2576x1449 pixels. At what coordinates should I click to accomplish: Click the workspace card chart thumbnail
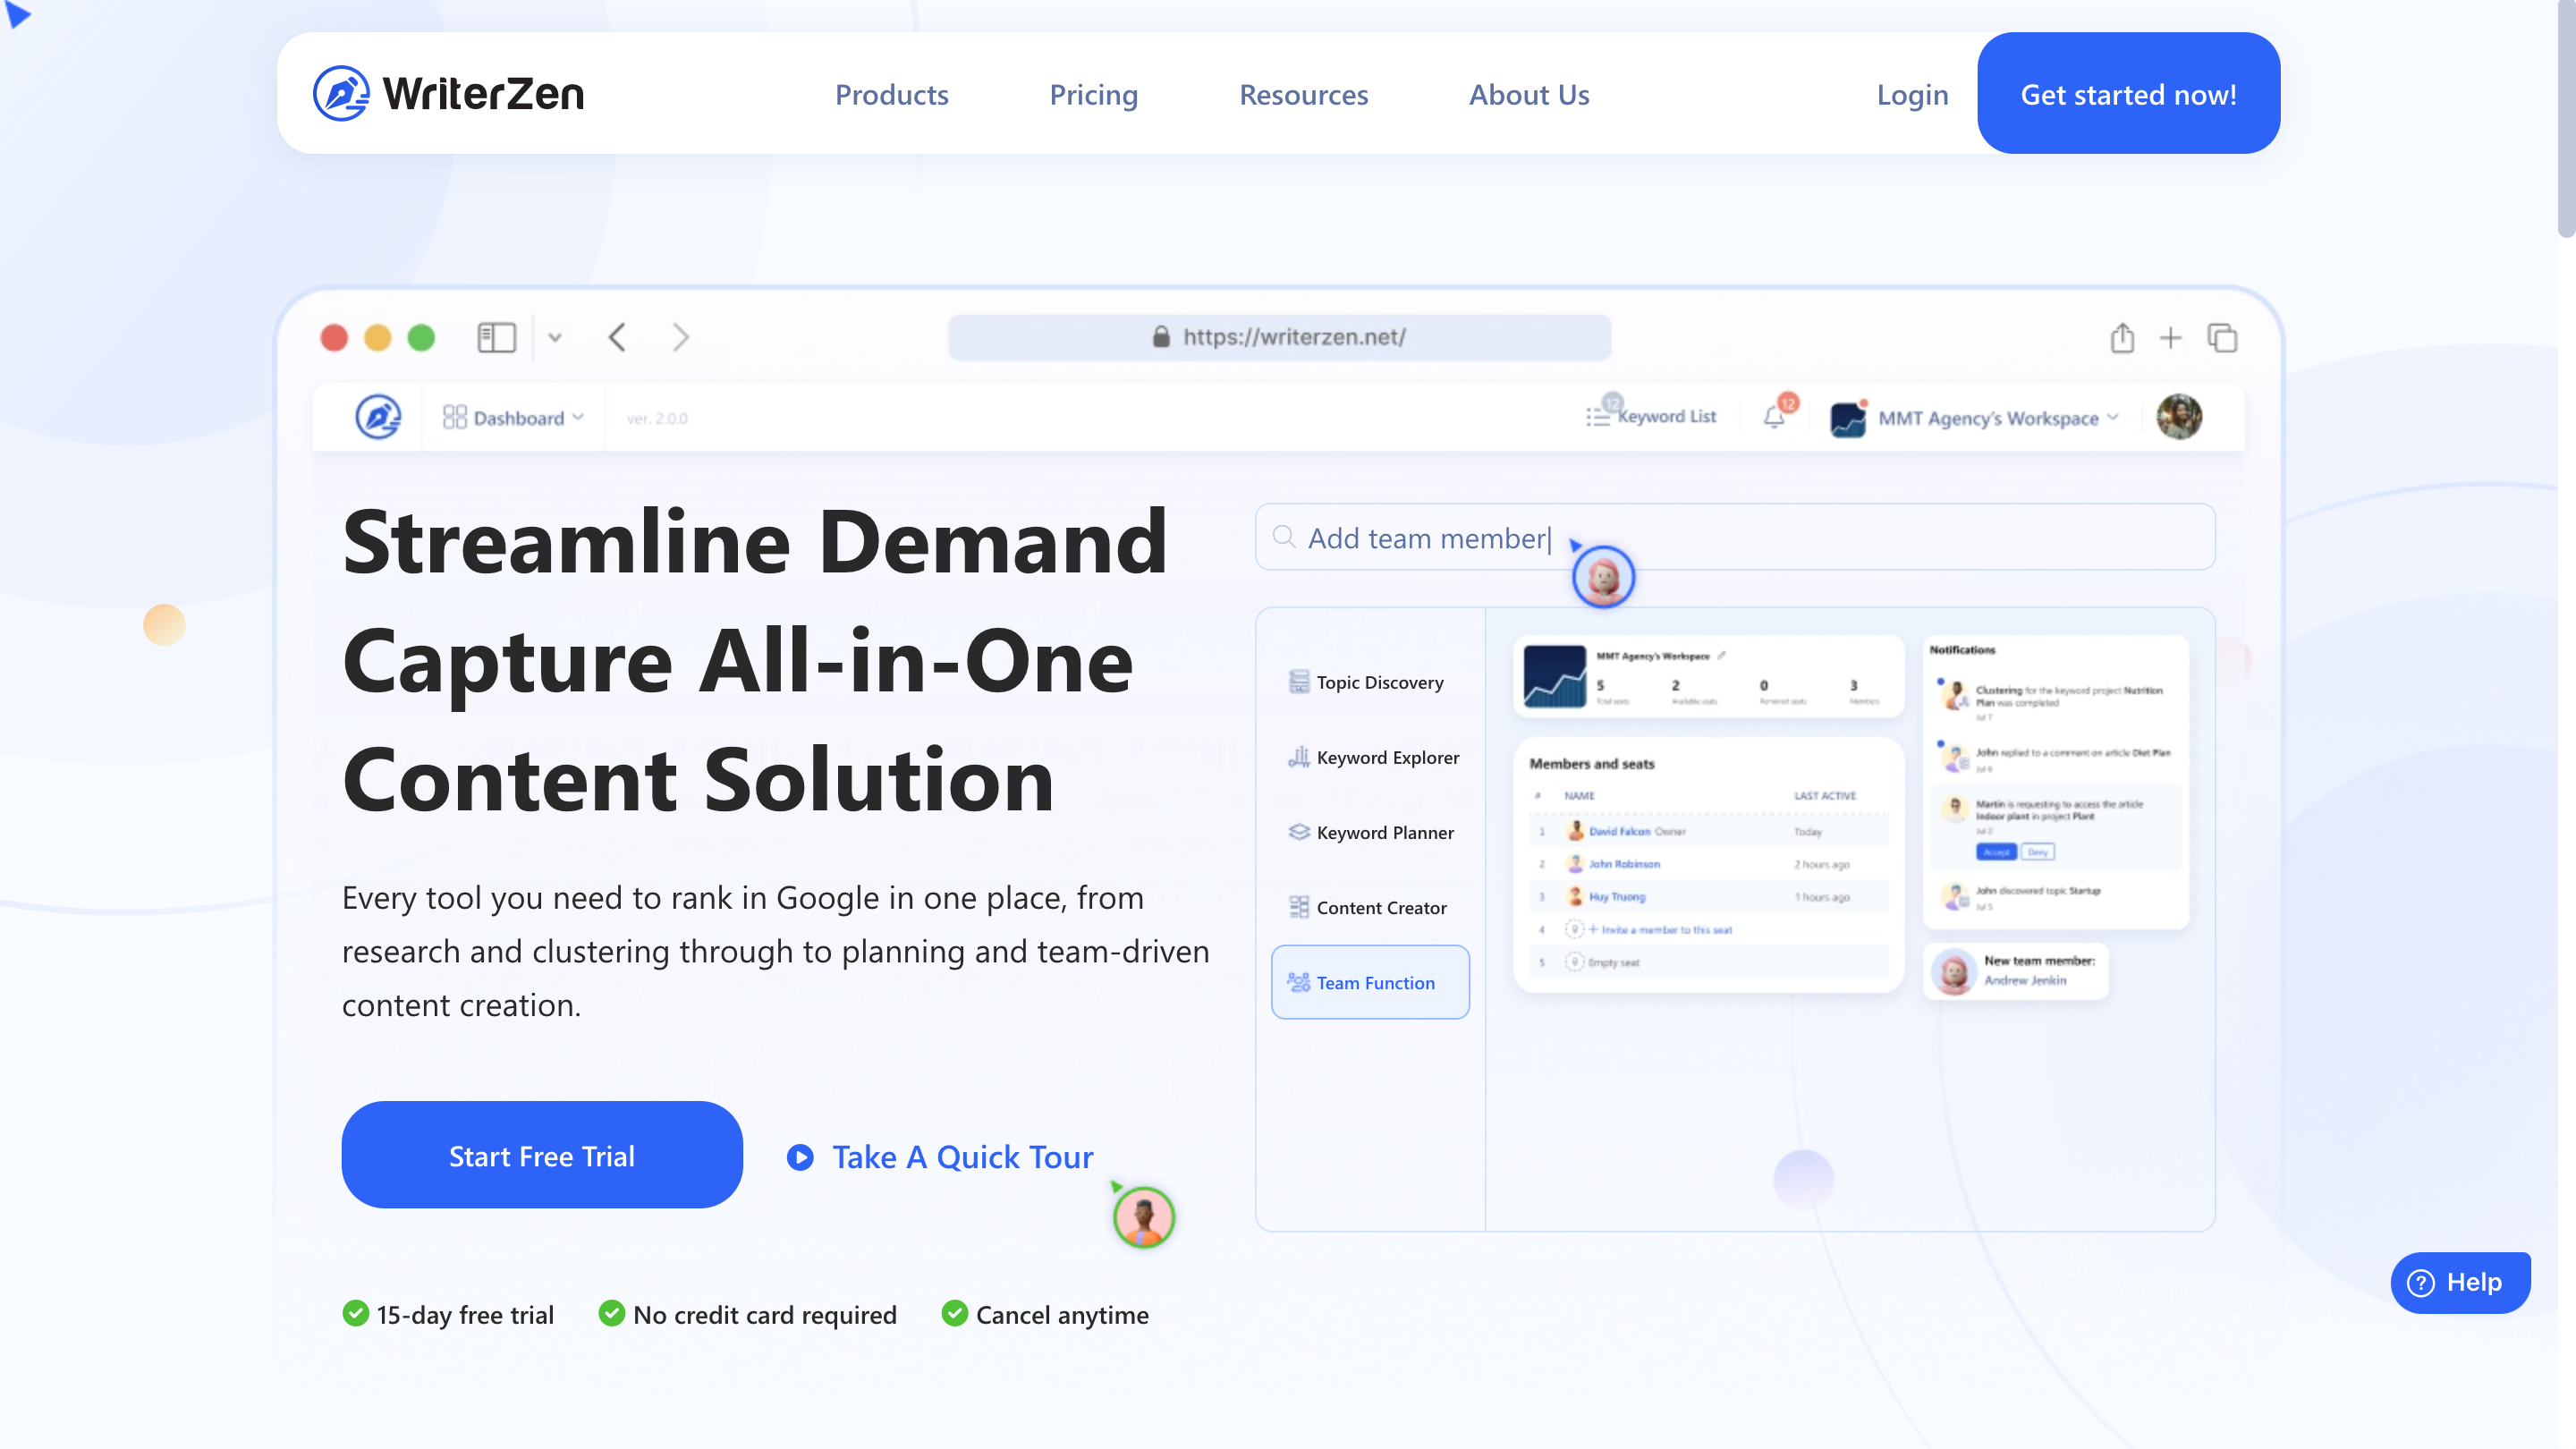1554,677
